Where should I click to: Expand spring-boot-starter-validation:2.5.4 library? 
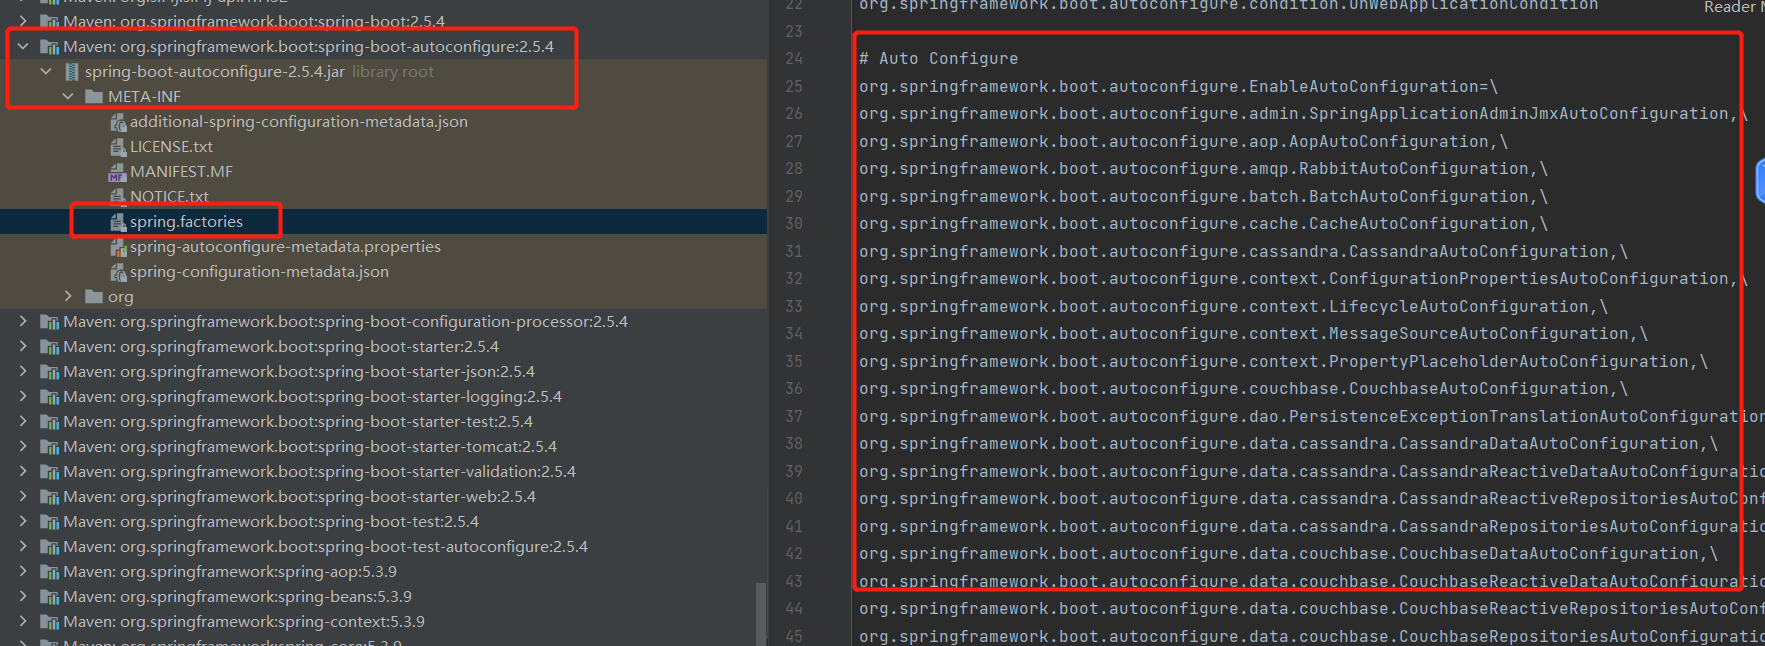(x=23, y=471)
